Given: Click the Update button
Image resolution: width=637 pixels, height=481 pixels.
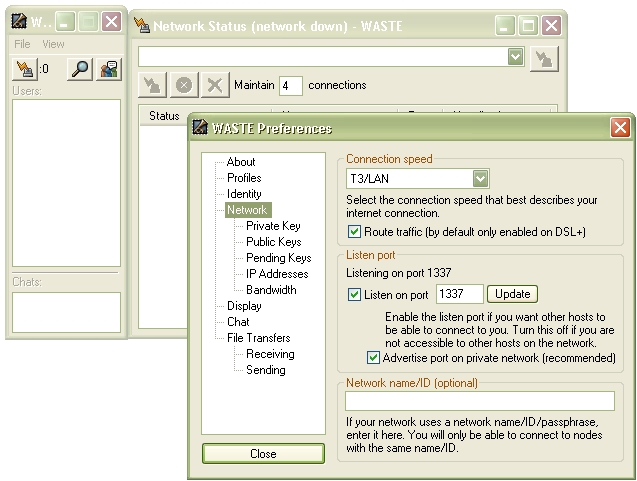Looking at the screenshot, I should pyautogui.click(x=512, y=294).
